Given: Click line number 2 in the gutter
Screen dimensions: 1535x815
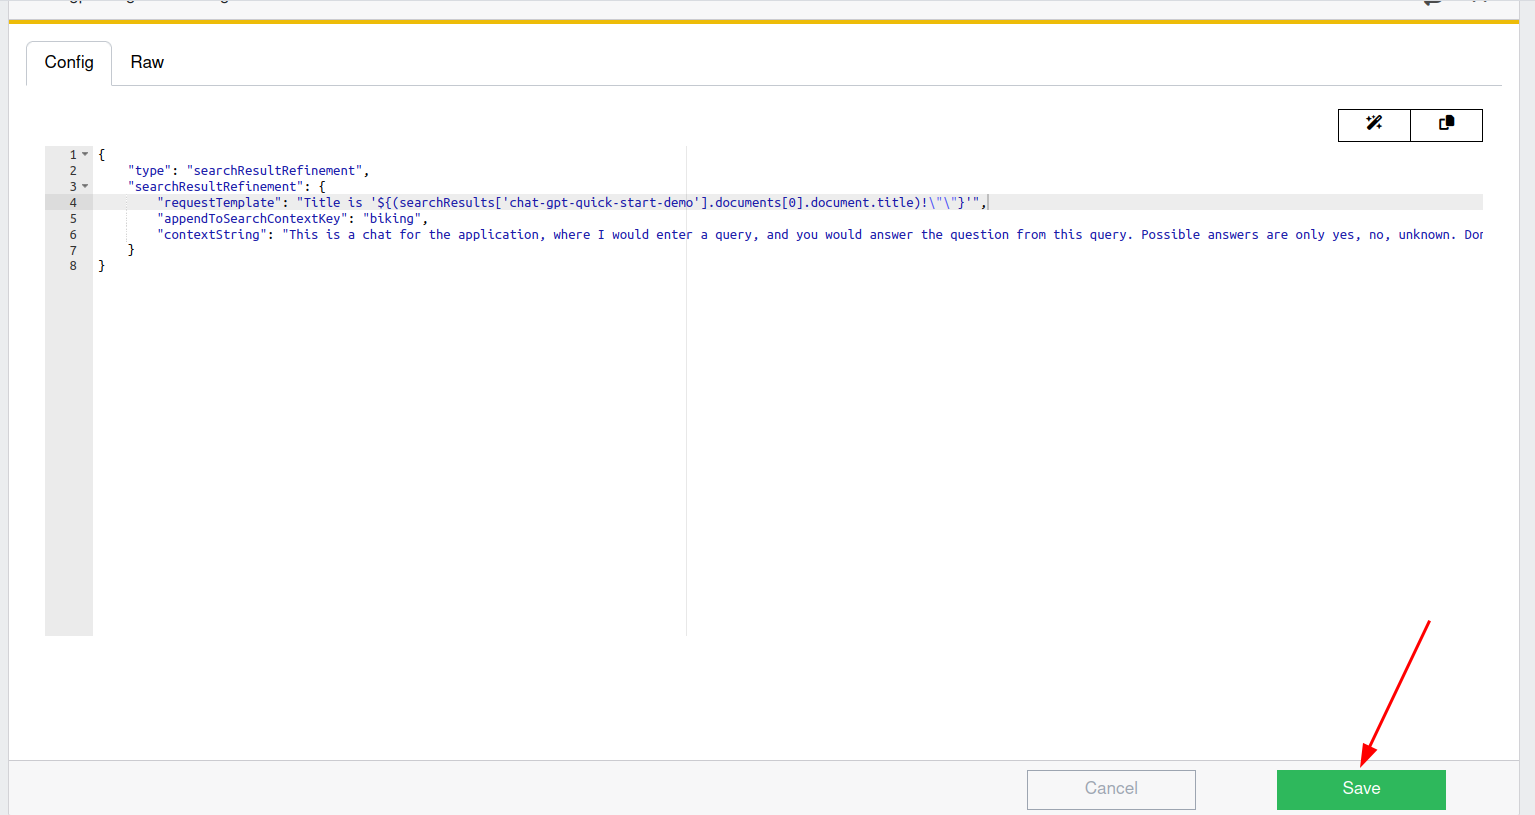Looking at the screenshot, I should tap(73, 170).
